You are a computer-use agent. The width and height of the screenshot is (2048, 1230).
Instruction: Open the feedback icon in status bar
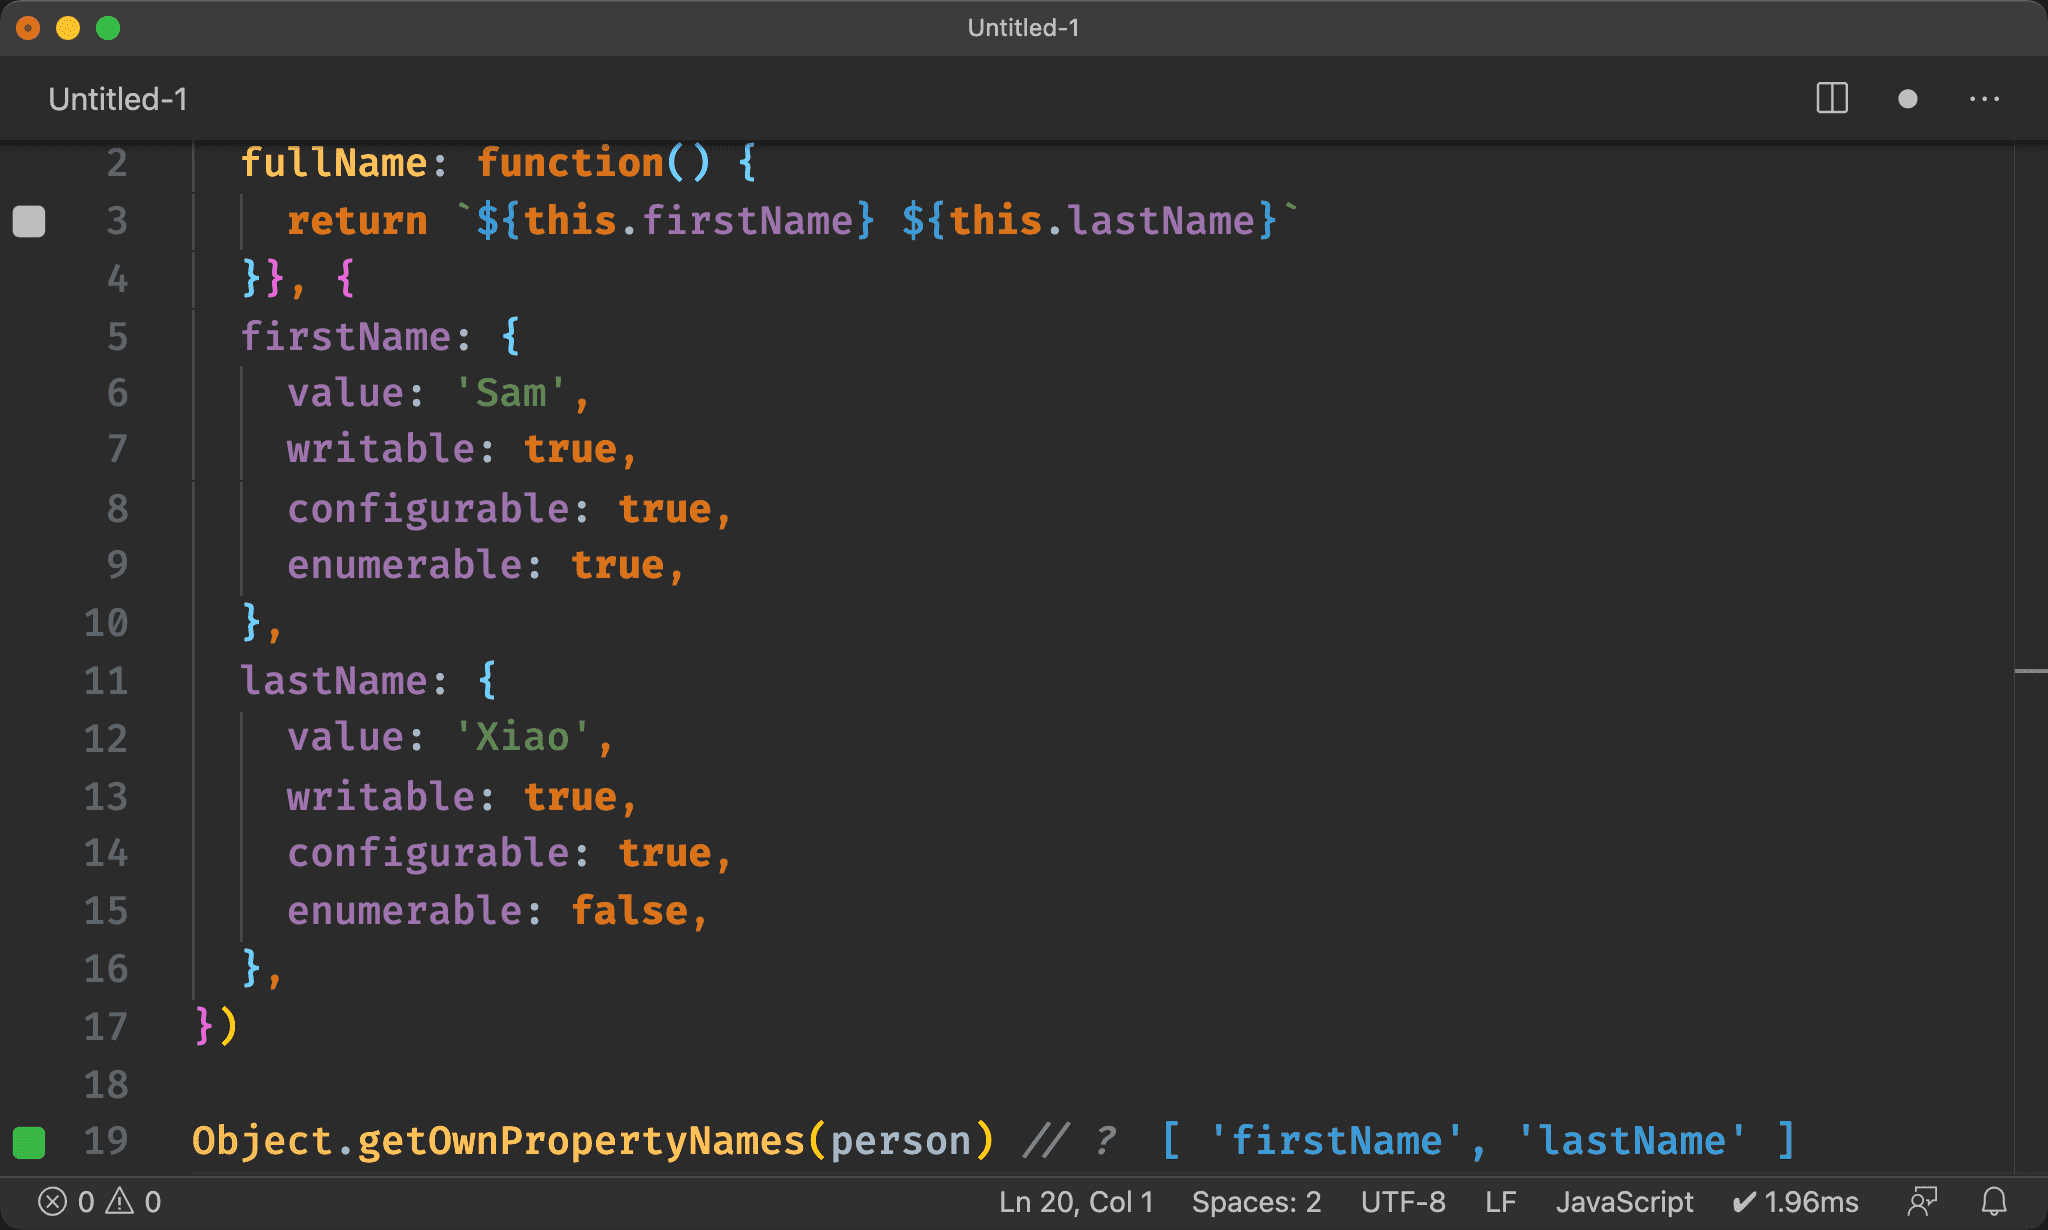click(1922, 1201)
